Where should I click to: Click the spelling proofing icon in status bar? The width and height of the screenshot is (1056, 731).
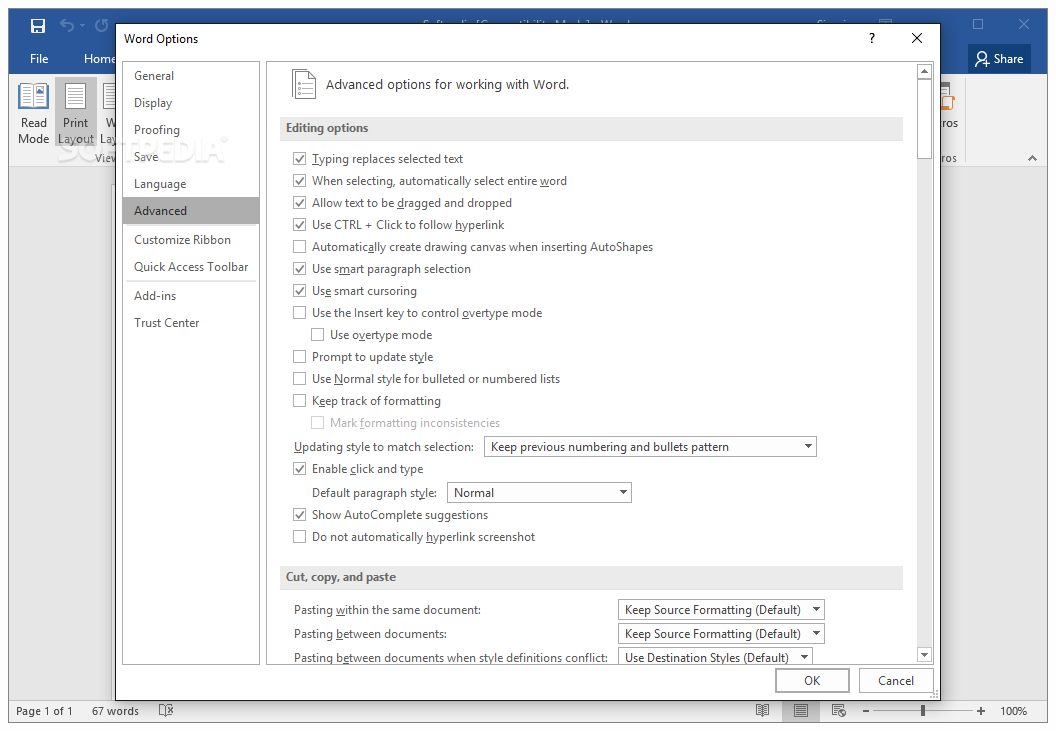(x=166, y=710)
